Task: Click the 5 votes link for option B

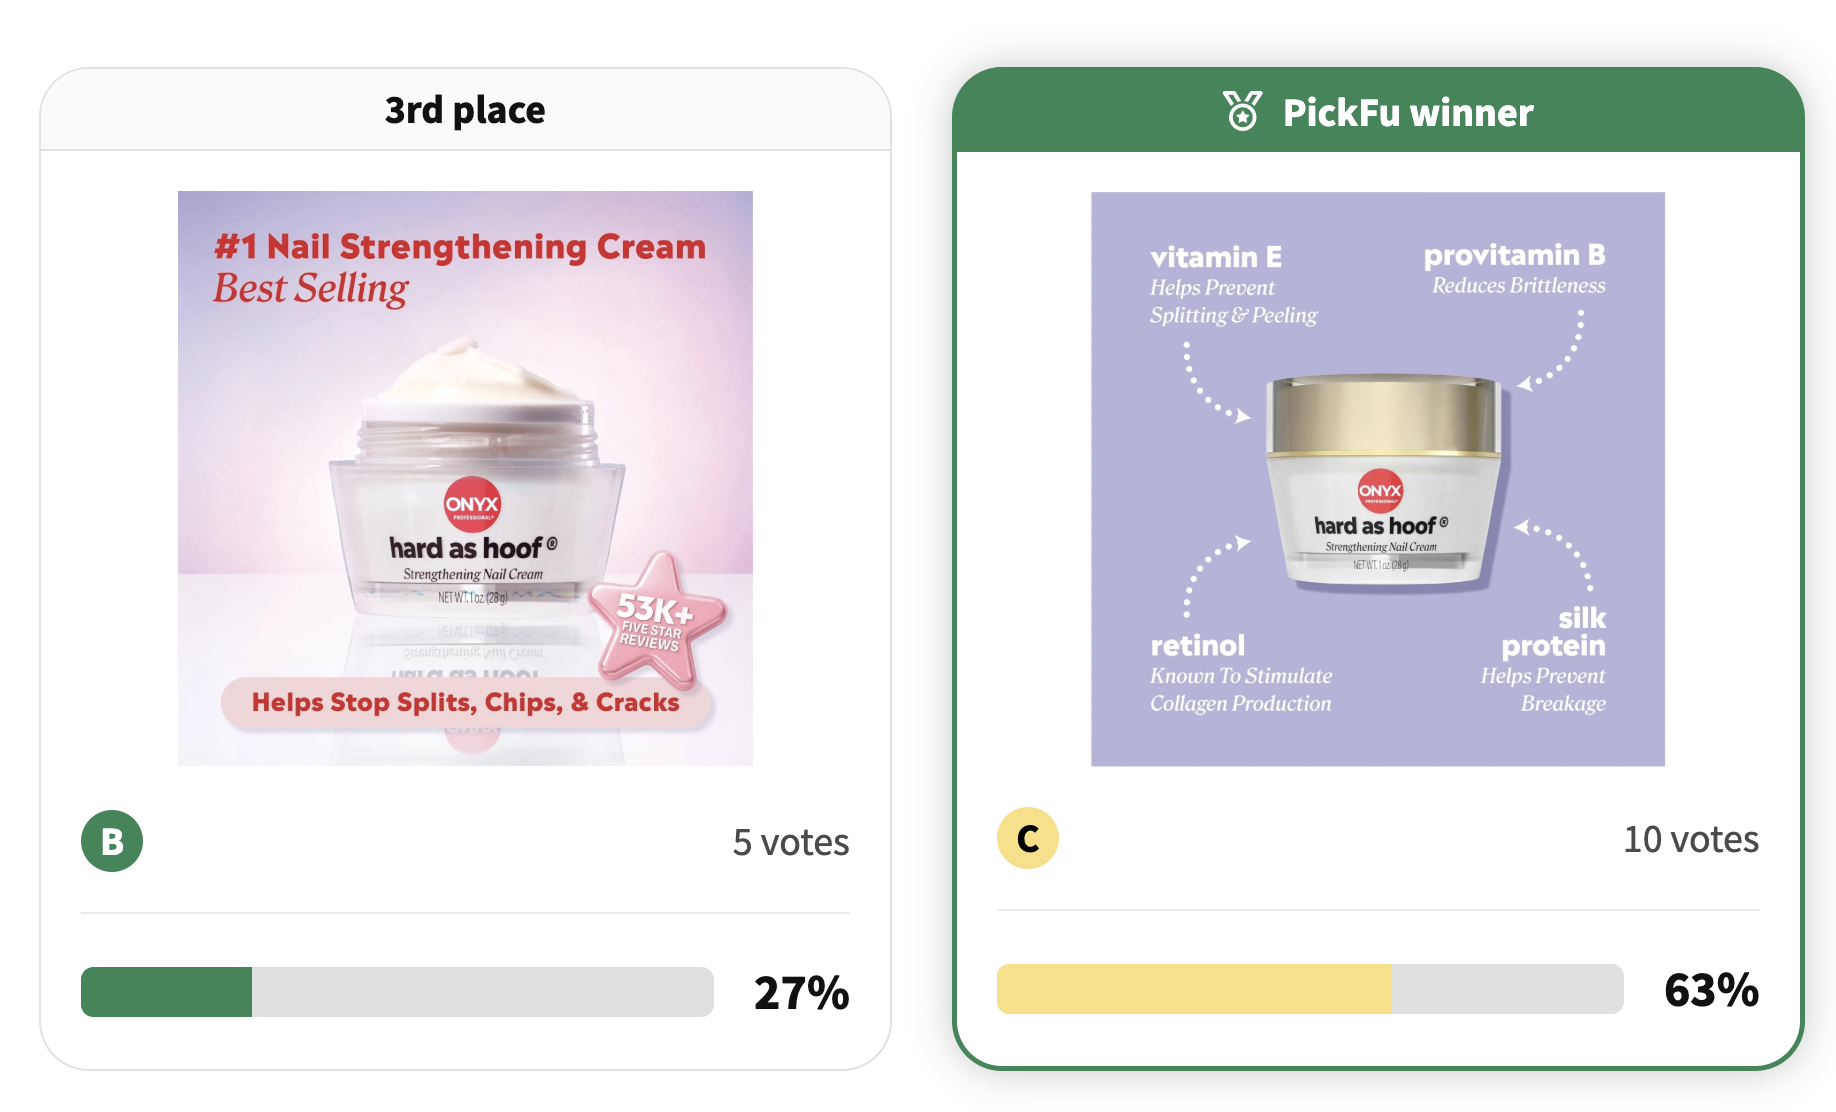Action: (x=791, y=842)
